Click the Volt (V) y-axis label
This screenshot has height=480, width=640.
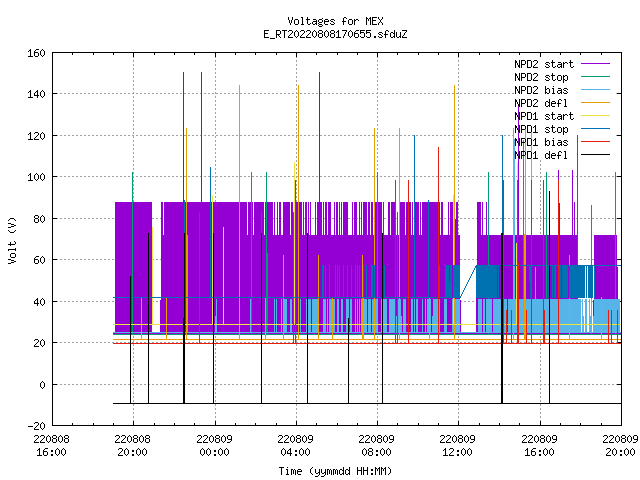[x=13, y=240]
